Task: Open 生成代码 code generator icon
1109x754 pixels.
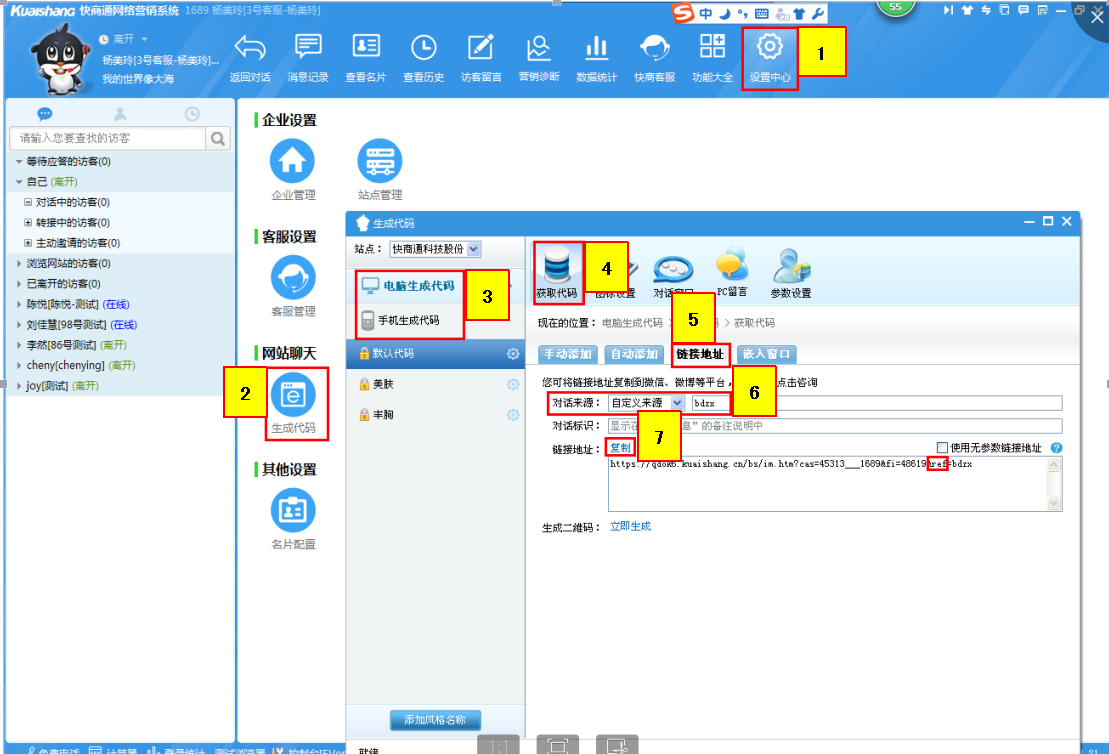Action: point(293,395)
